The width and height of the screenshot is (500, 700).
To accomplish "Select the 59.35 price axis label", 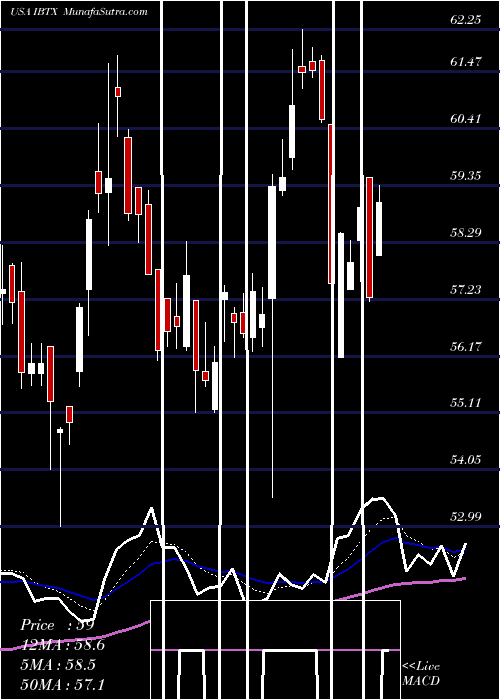I will tap(466, 175).
